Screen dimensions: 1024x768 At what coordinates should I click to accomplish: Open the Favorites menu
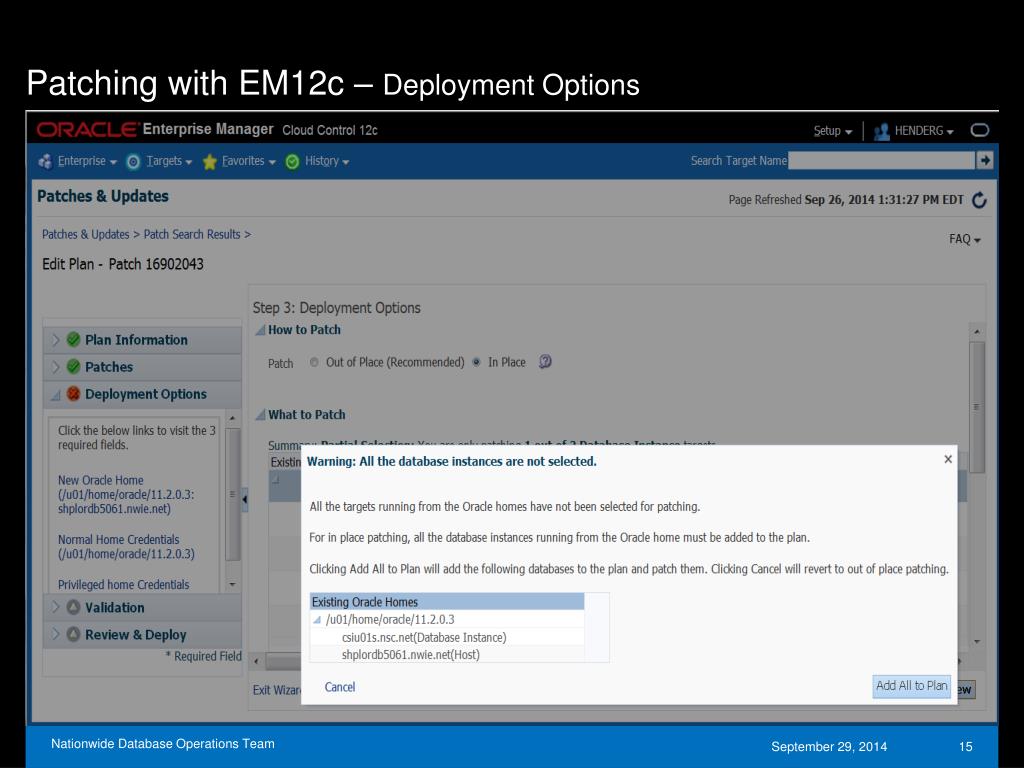click(x=248, y=161)
